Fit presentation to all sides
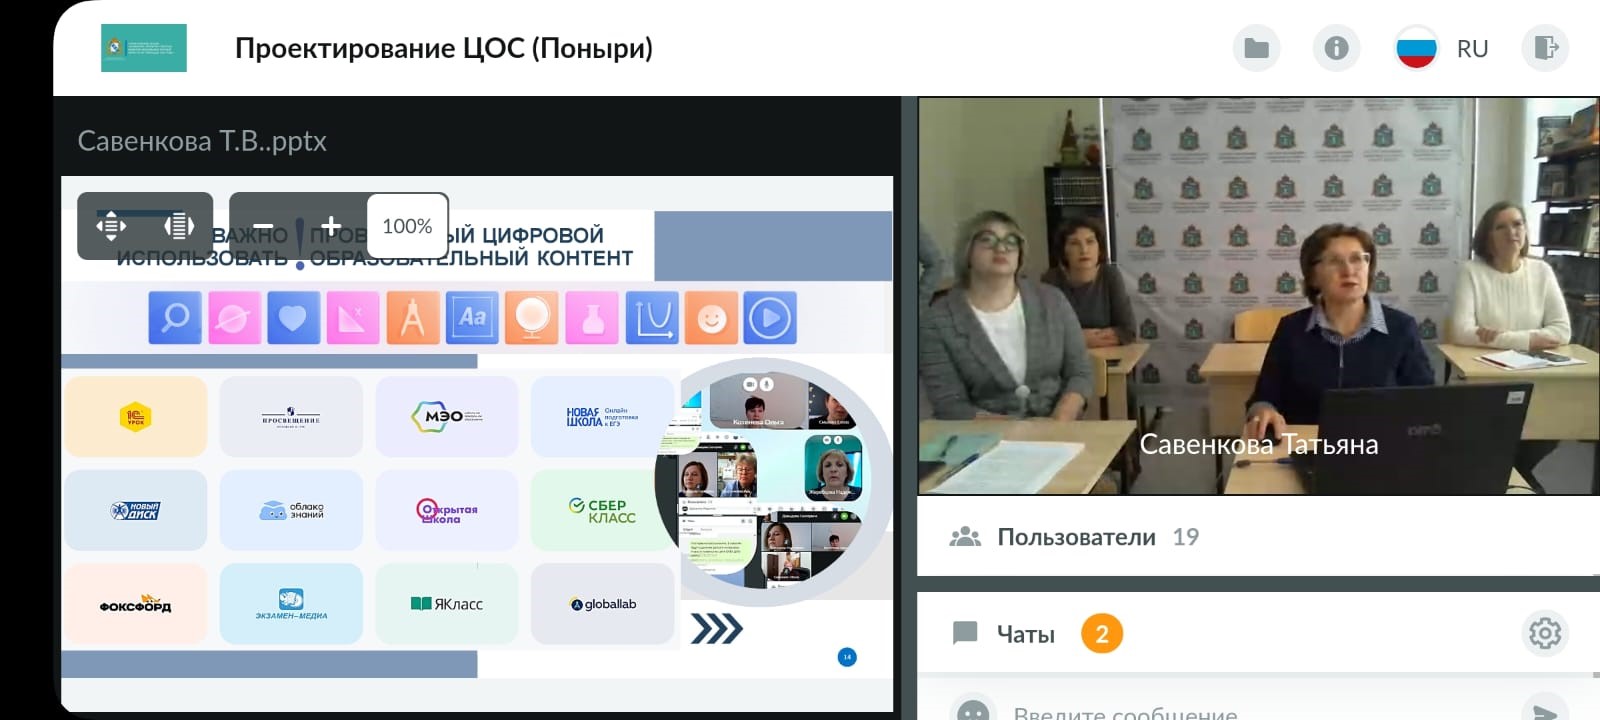Viewport: 1600px width, 720px height. [x=111, y=226]
